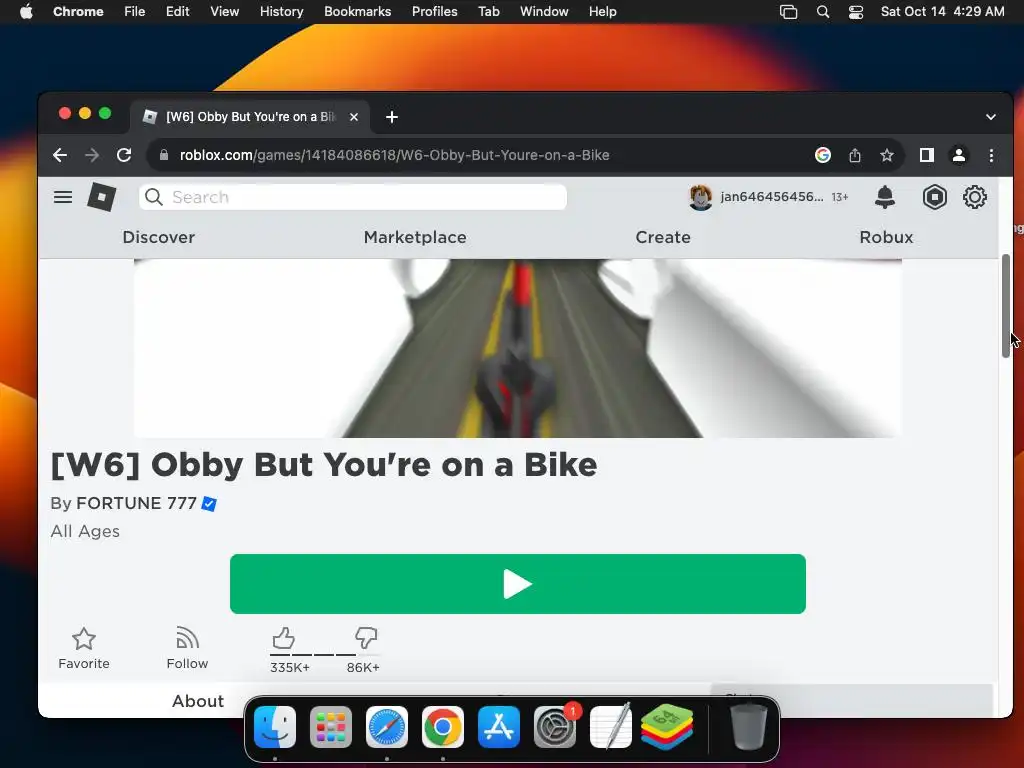Click the page vertical scrollbar thumb
1024x768 pixels.
[x=1006, y=306]
